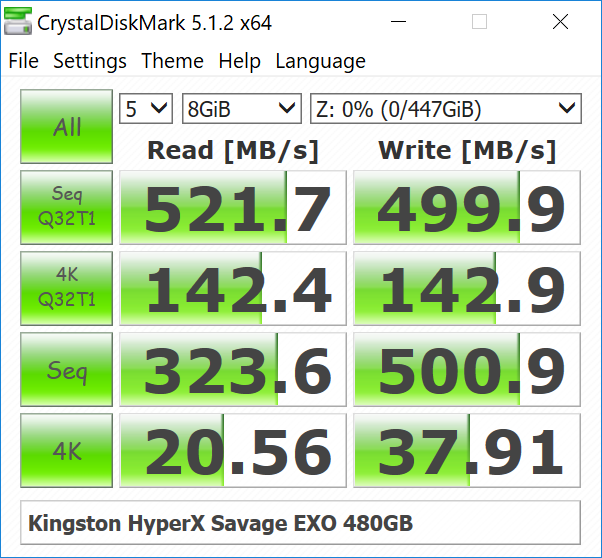
Task: Open the Language menu
Action: pyautogui.click(x=321, y=61)
